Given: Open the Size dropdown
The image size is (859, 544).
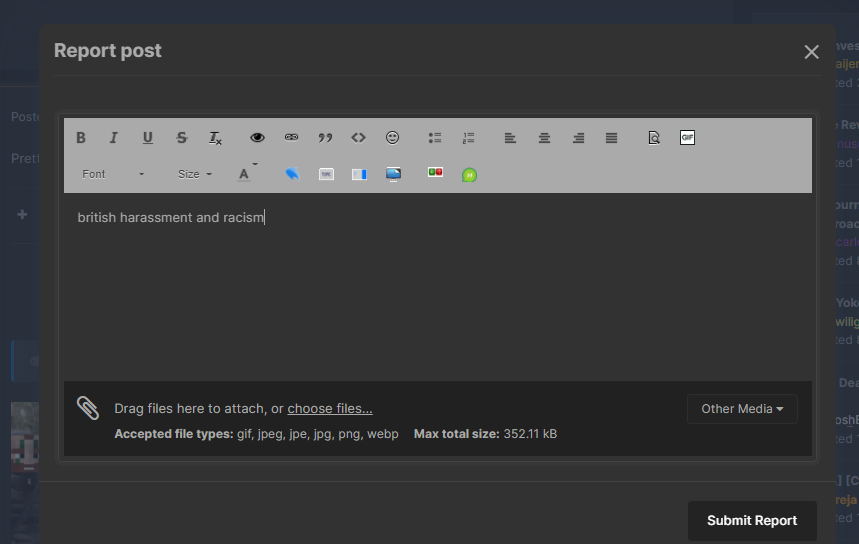Looking at the screenshot, I should pyautogui.click(x=194, y=174).
